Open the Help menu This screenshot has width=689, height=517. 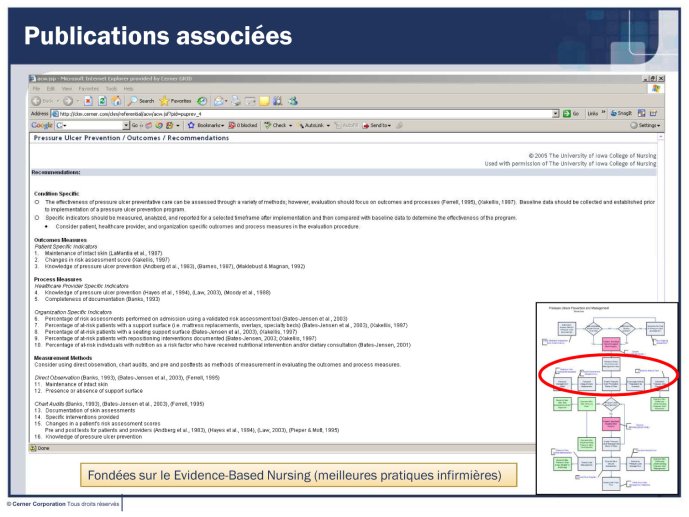point(128,88)
